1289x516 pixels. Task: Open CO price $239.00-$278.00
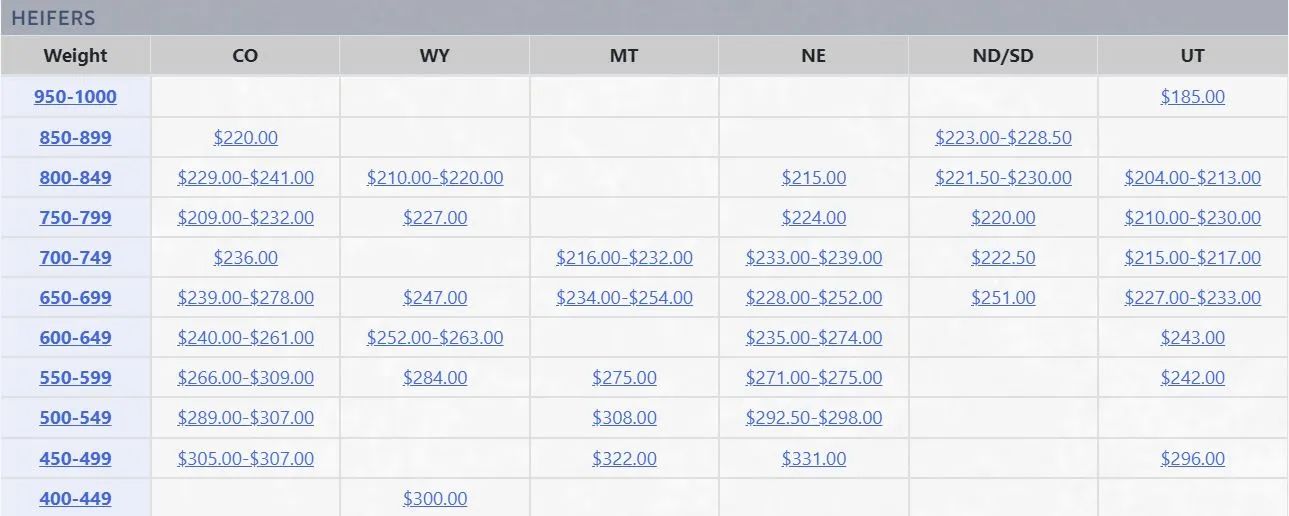coord(245,298)
